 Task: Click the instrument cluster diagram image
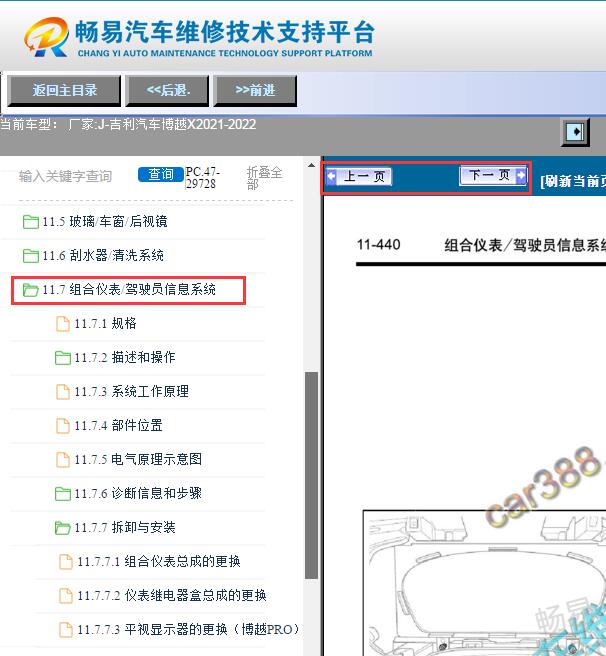[x=484, y=583]
